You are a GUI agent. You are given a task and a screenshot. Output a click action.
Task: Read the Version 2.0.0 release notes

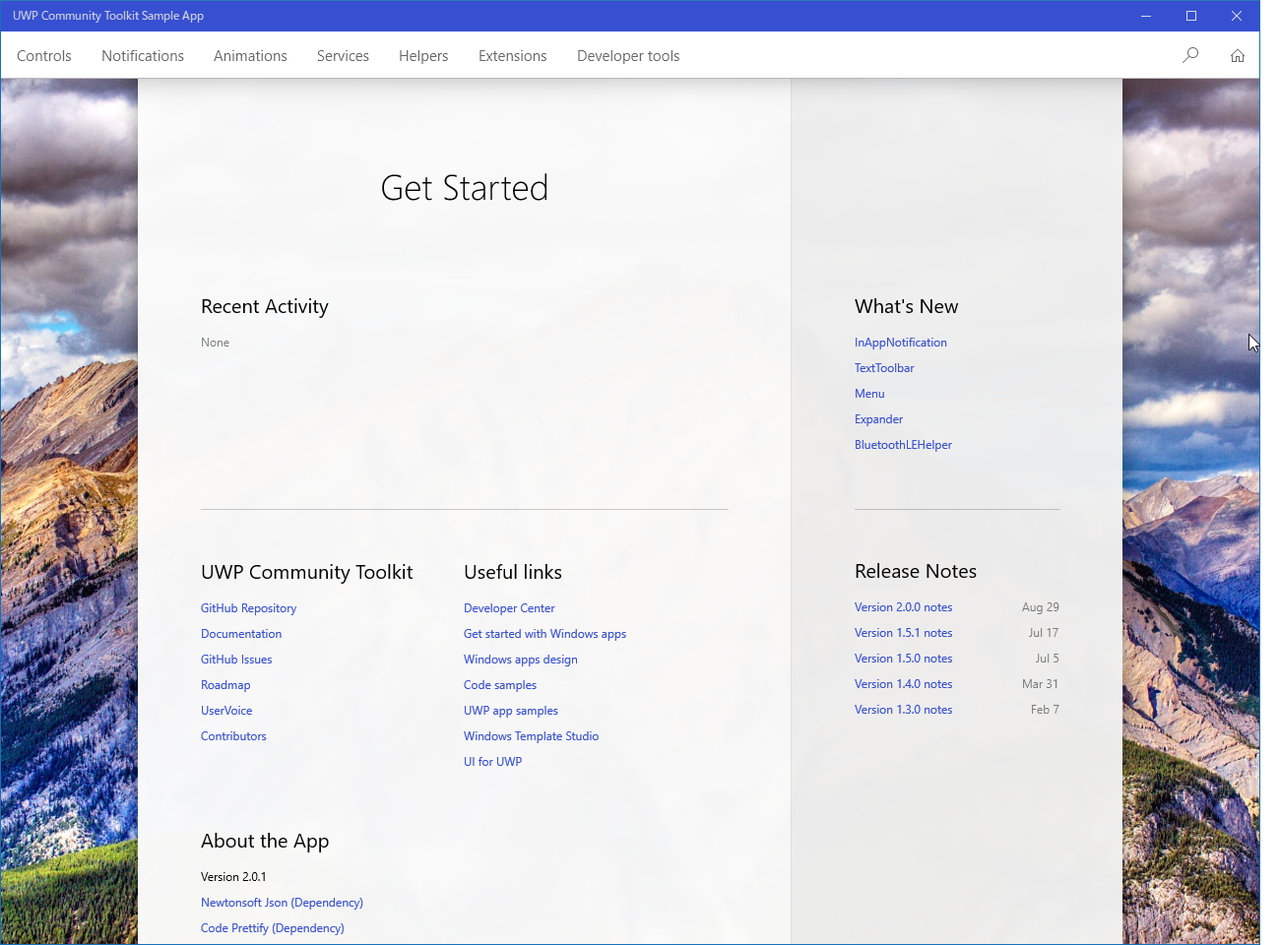(903, 607)
